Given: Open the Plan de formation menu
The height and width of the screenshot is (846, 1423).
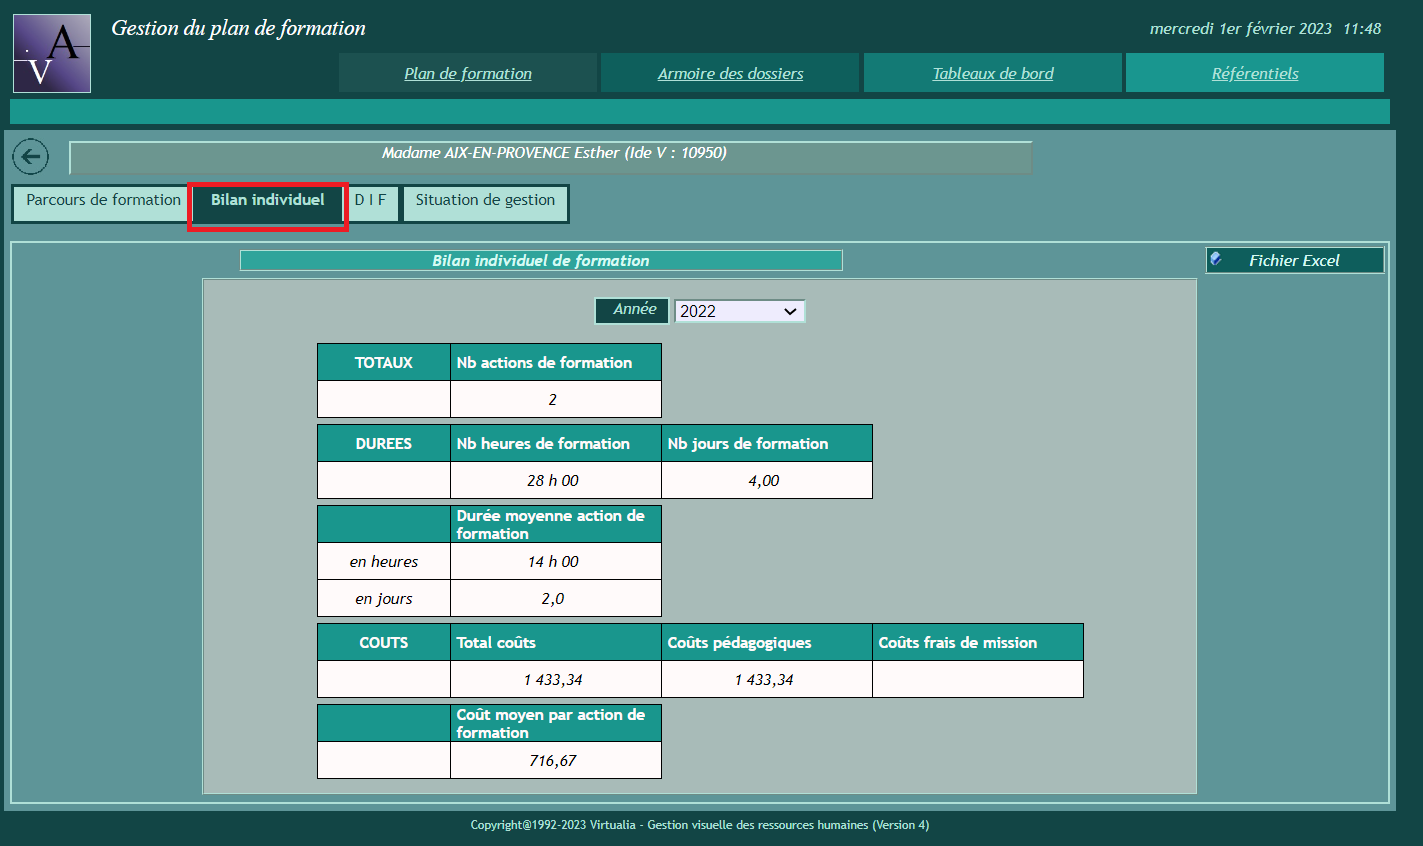Looking at the screenshot, I should [x=468, y=73].
